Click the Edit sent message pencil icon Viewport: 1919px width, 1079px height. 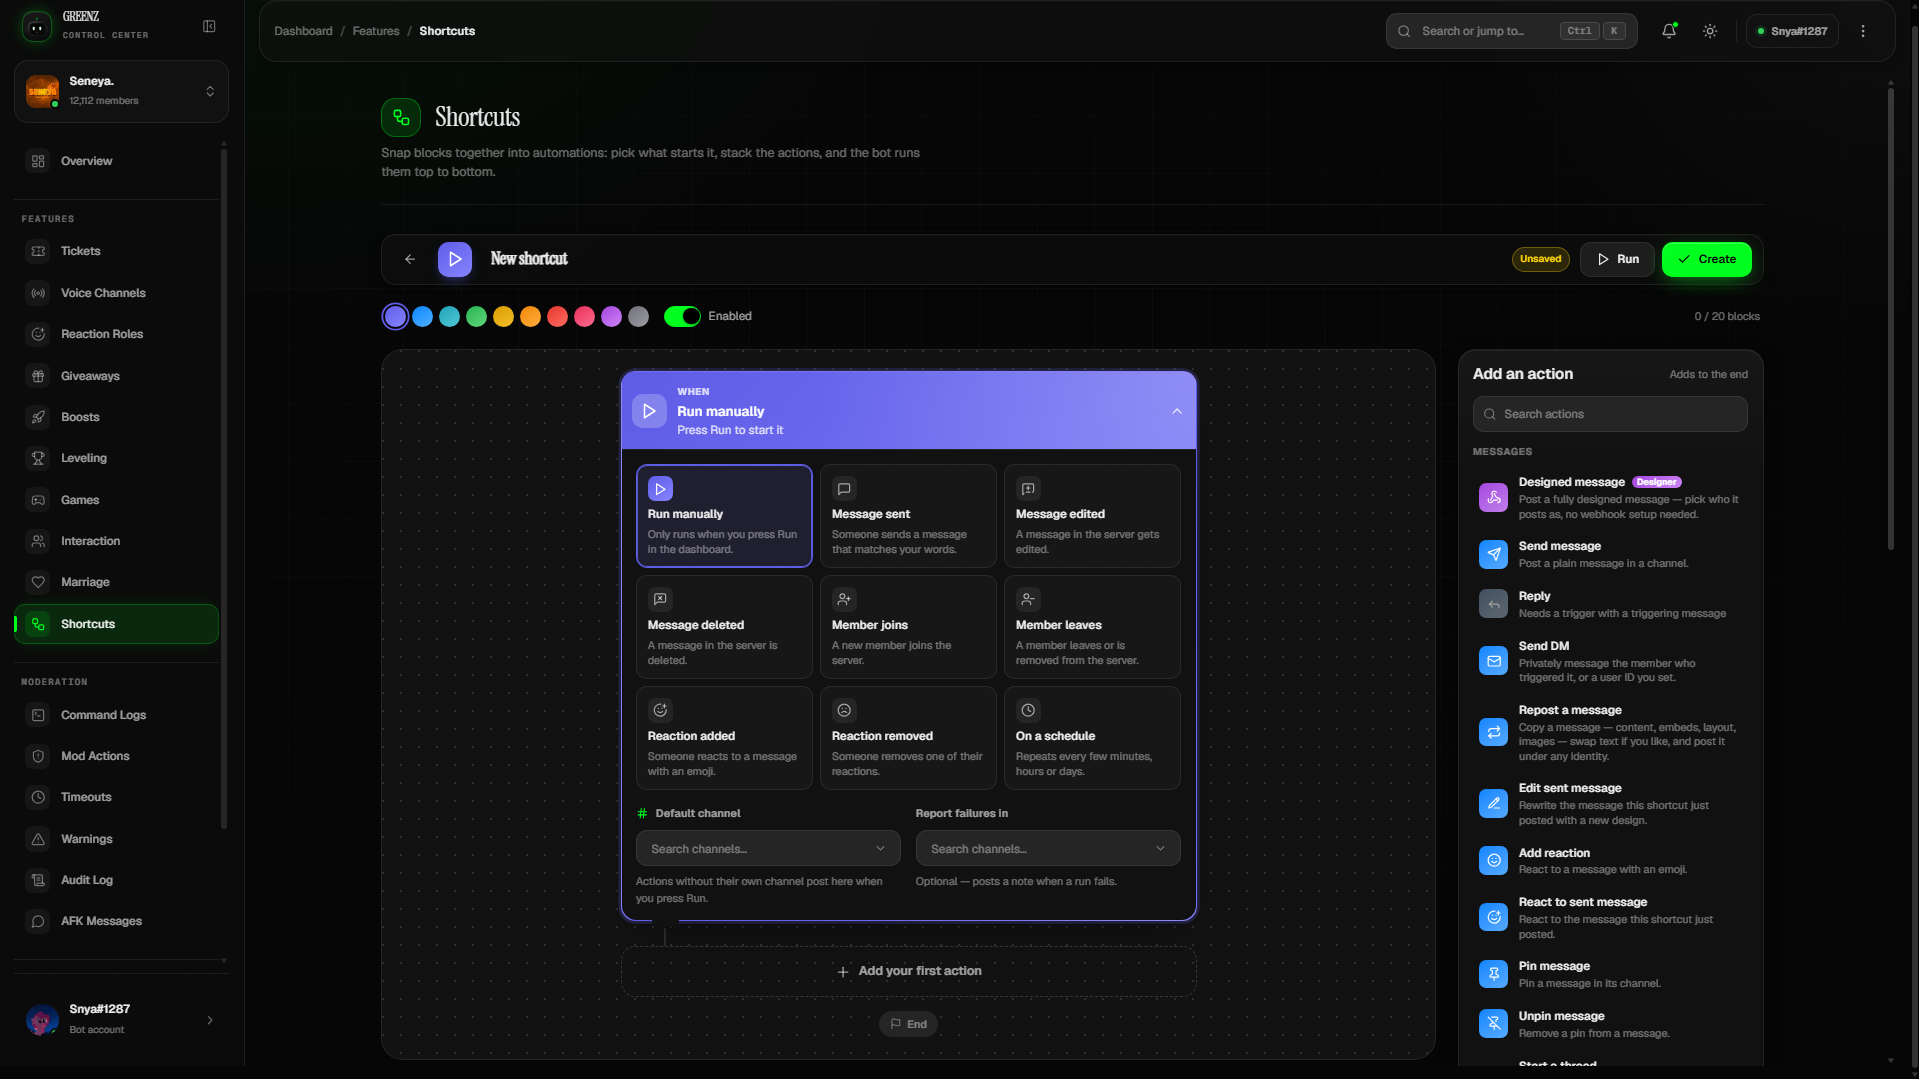point(1493,803)
